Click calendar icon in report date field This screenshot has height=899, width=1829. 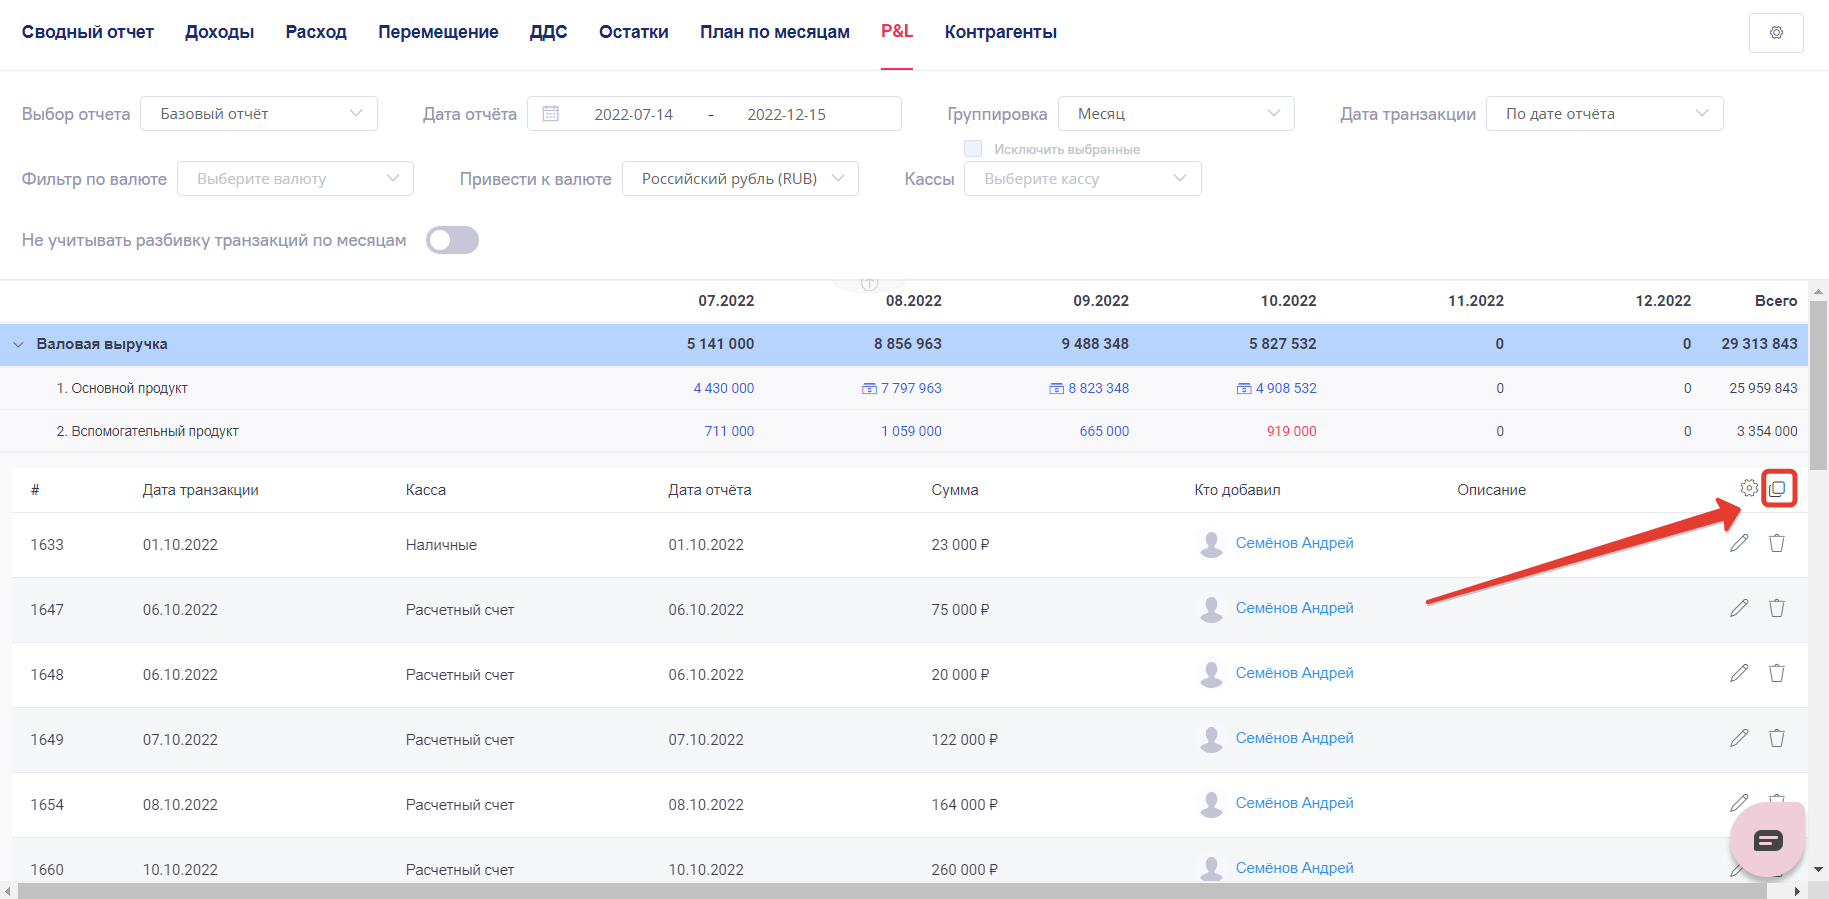pyautogui.click(x=550, y=114)
